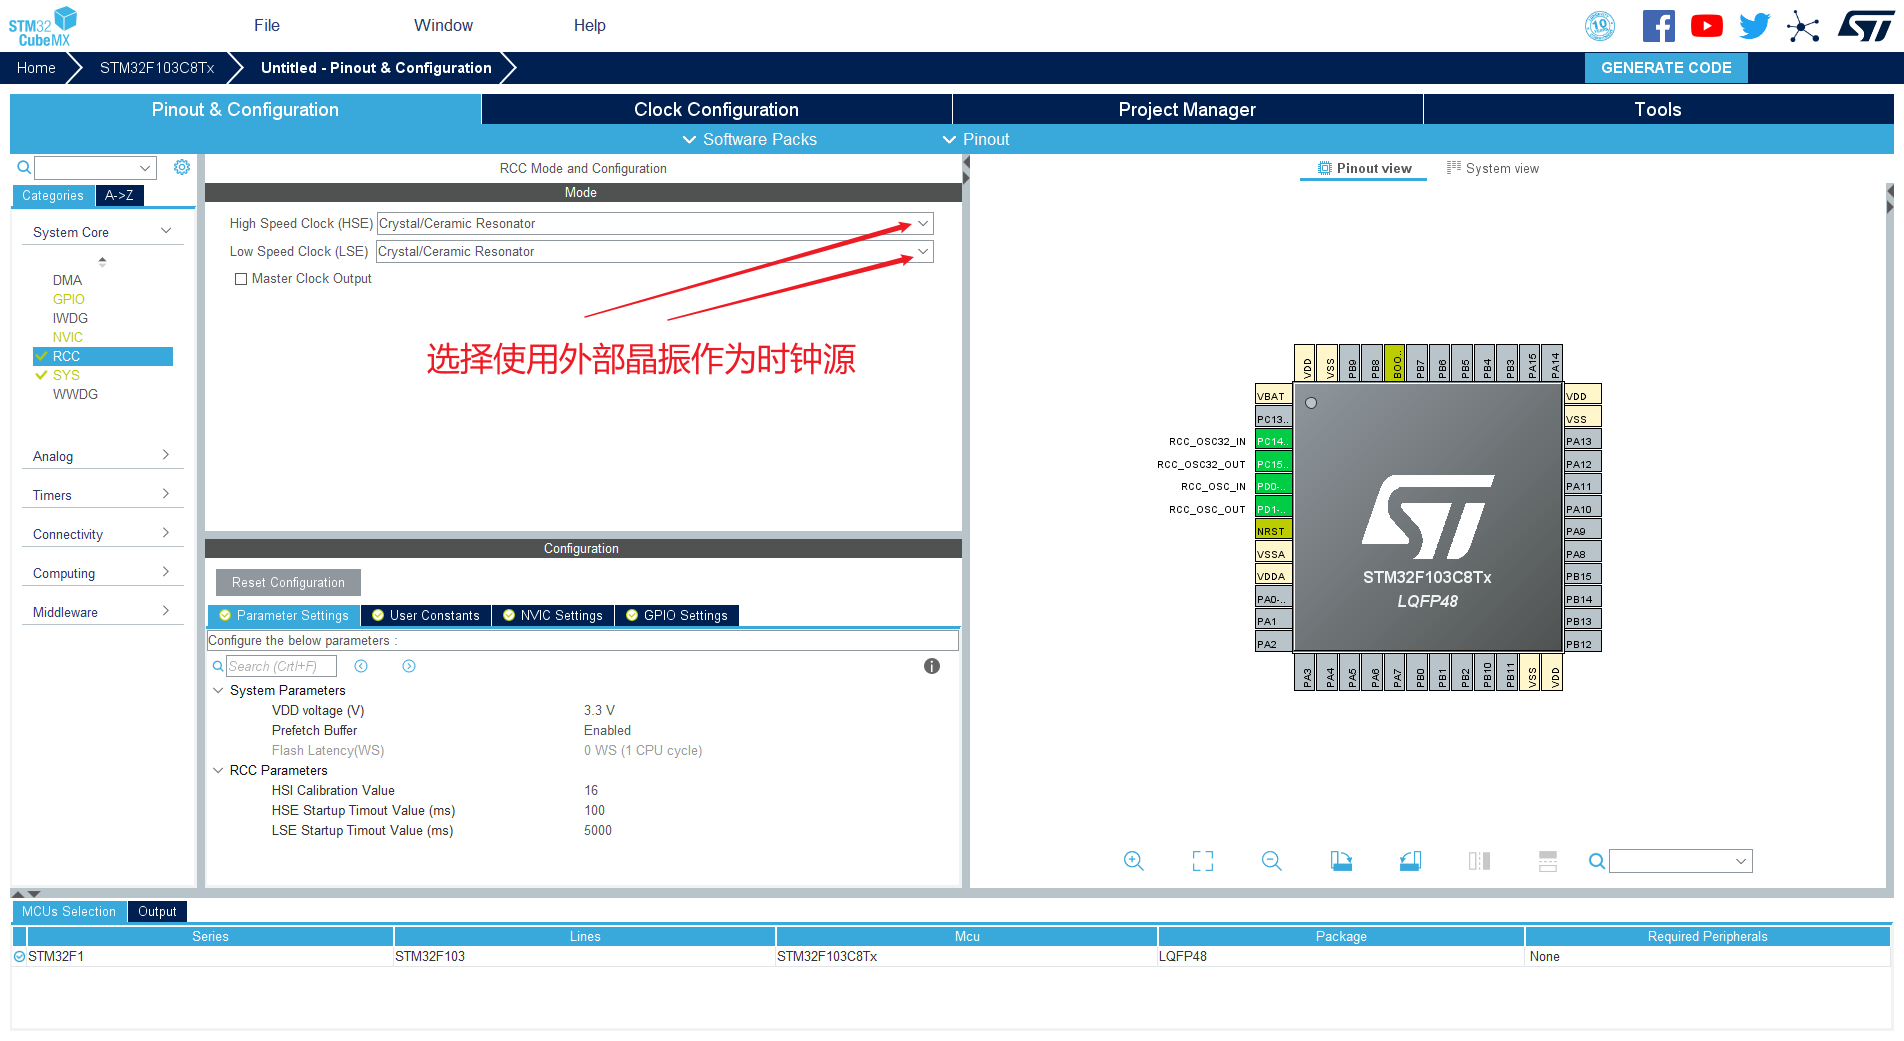
Task: Open the Twitter bird icon link
Action: (1754, 26)
